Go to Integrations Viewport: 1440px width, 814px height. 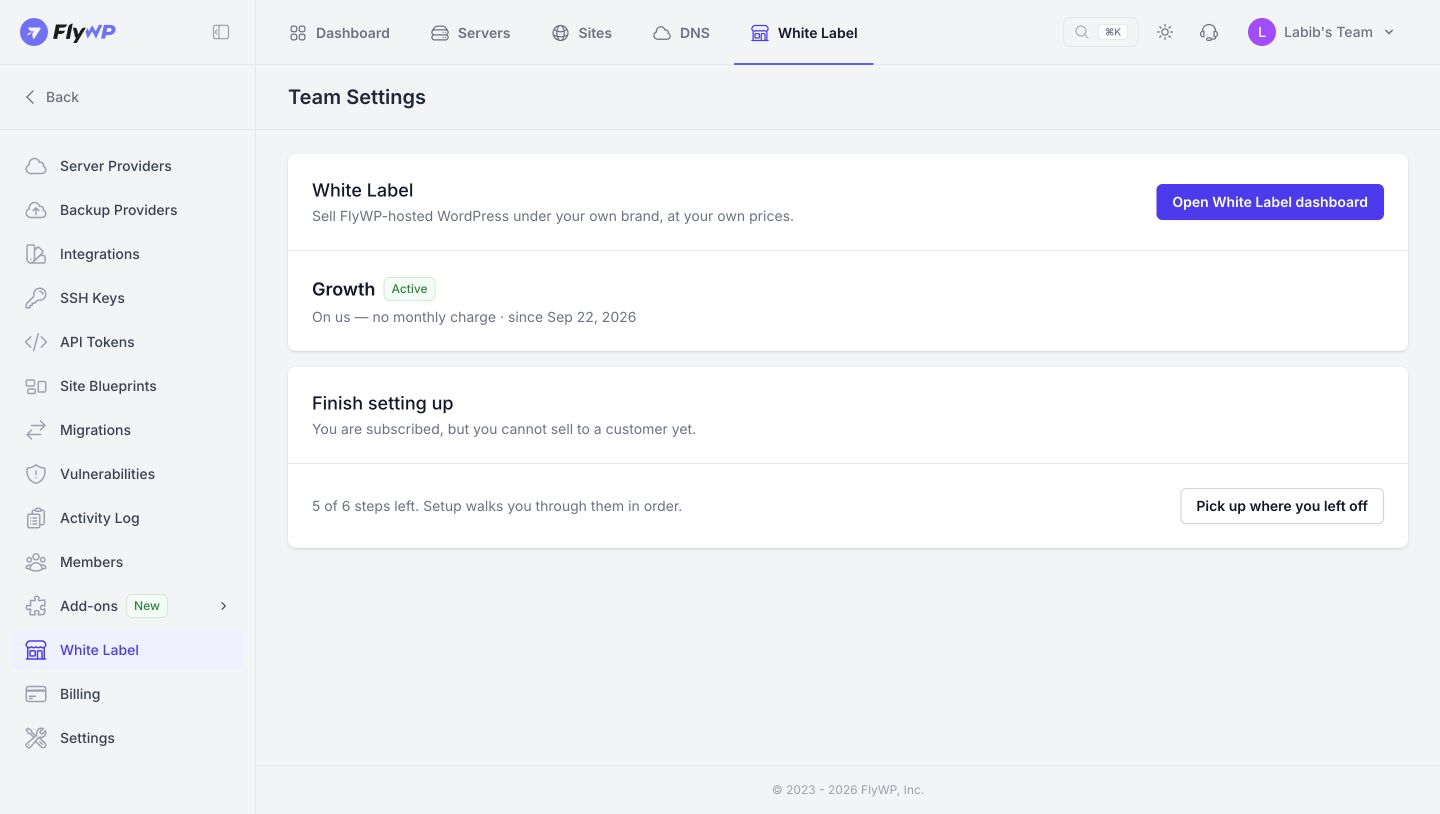(127, 254)
